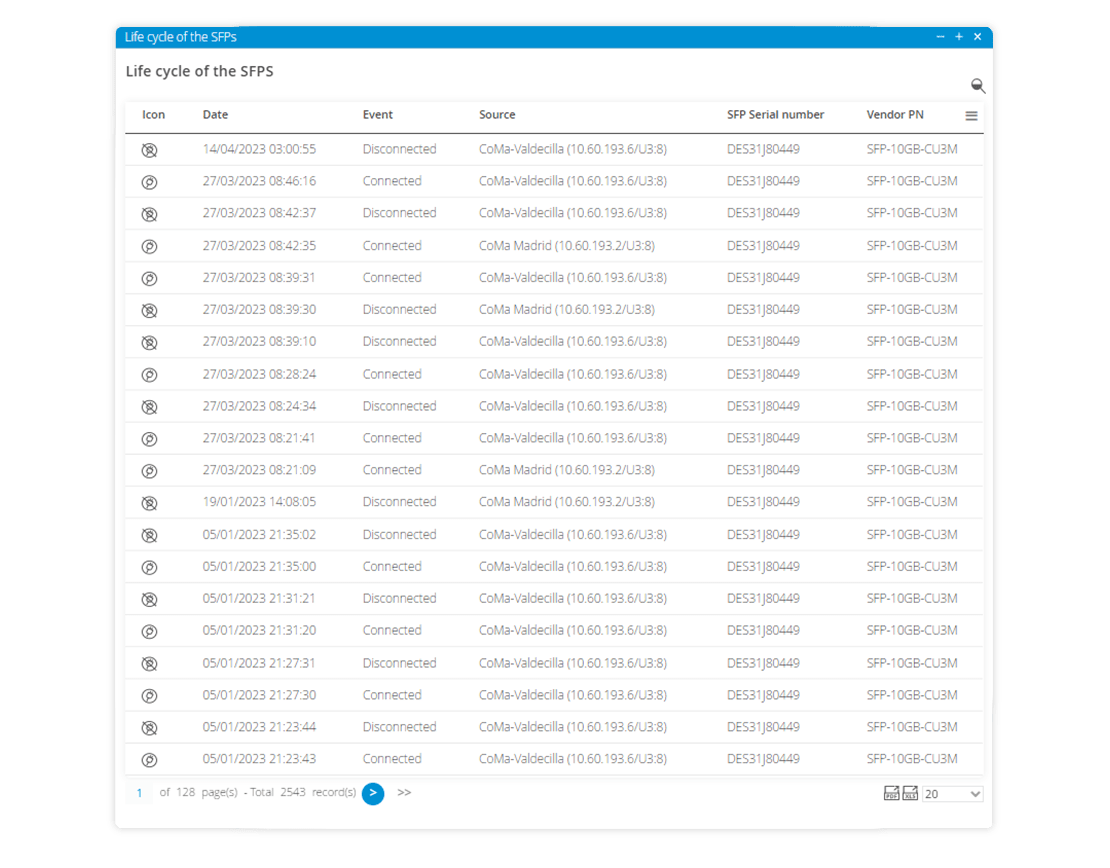Click the Life cycle of the SFPS heading

[200, 71]
